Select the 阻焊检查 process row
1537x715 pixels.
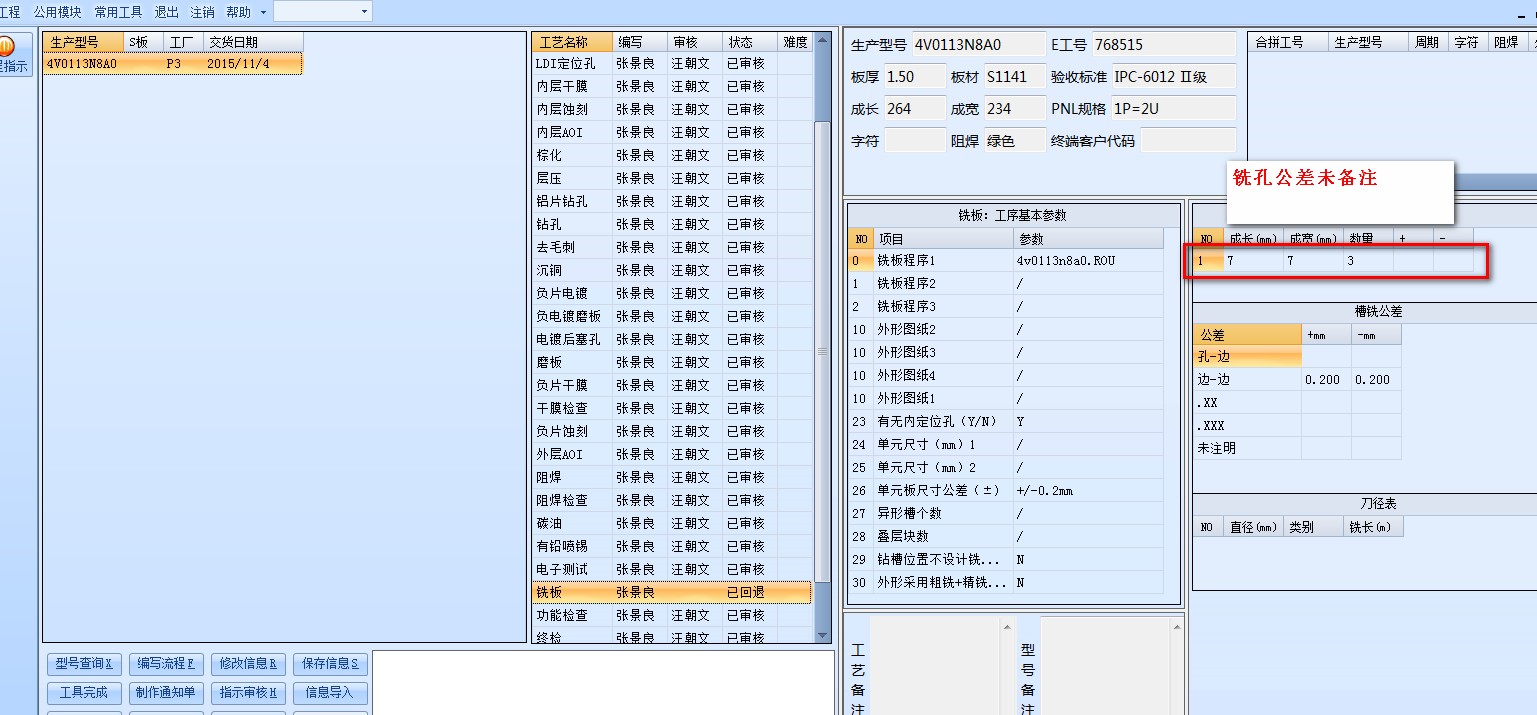tap(672, 500)
